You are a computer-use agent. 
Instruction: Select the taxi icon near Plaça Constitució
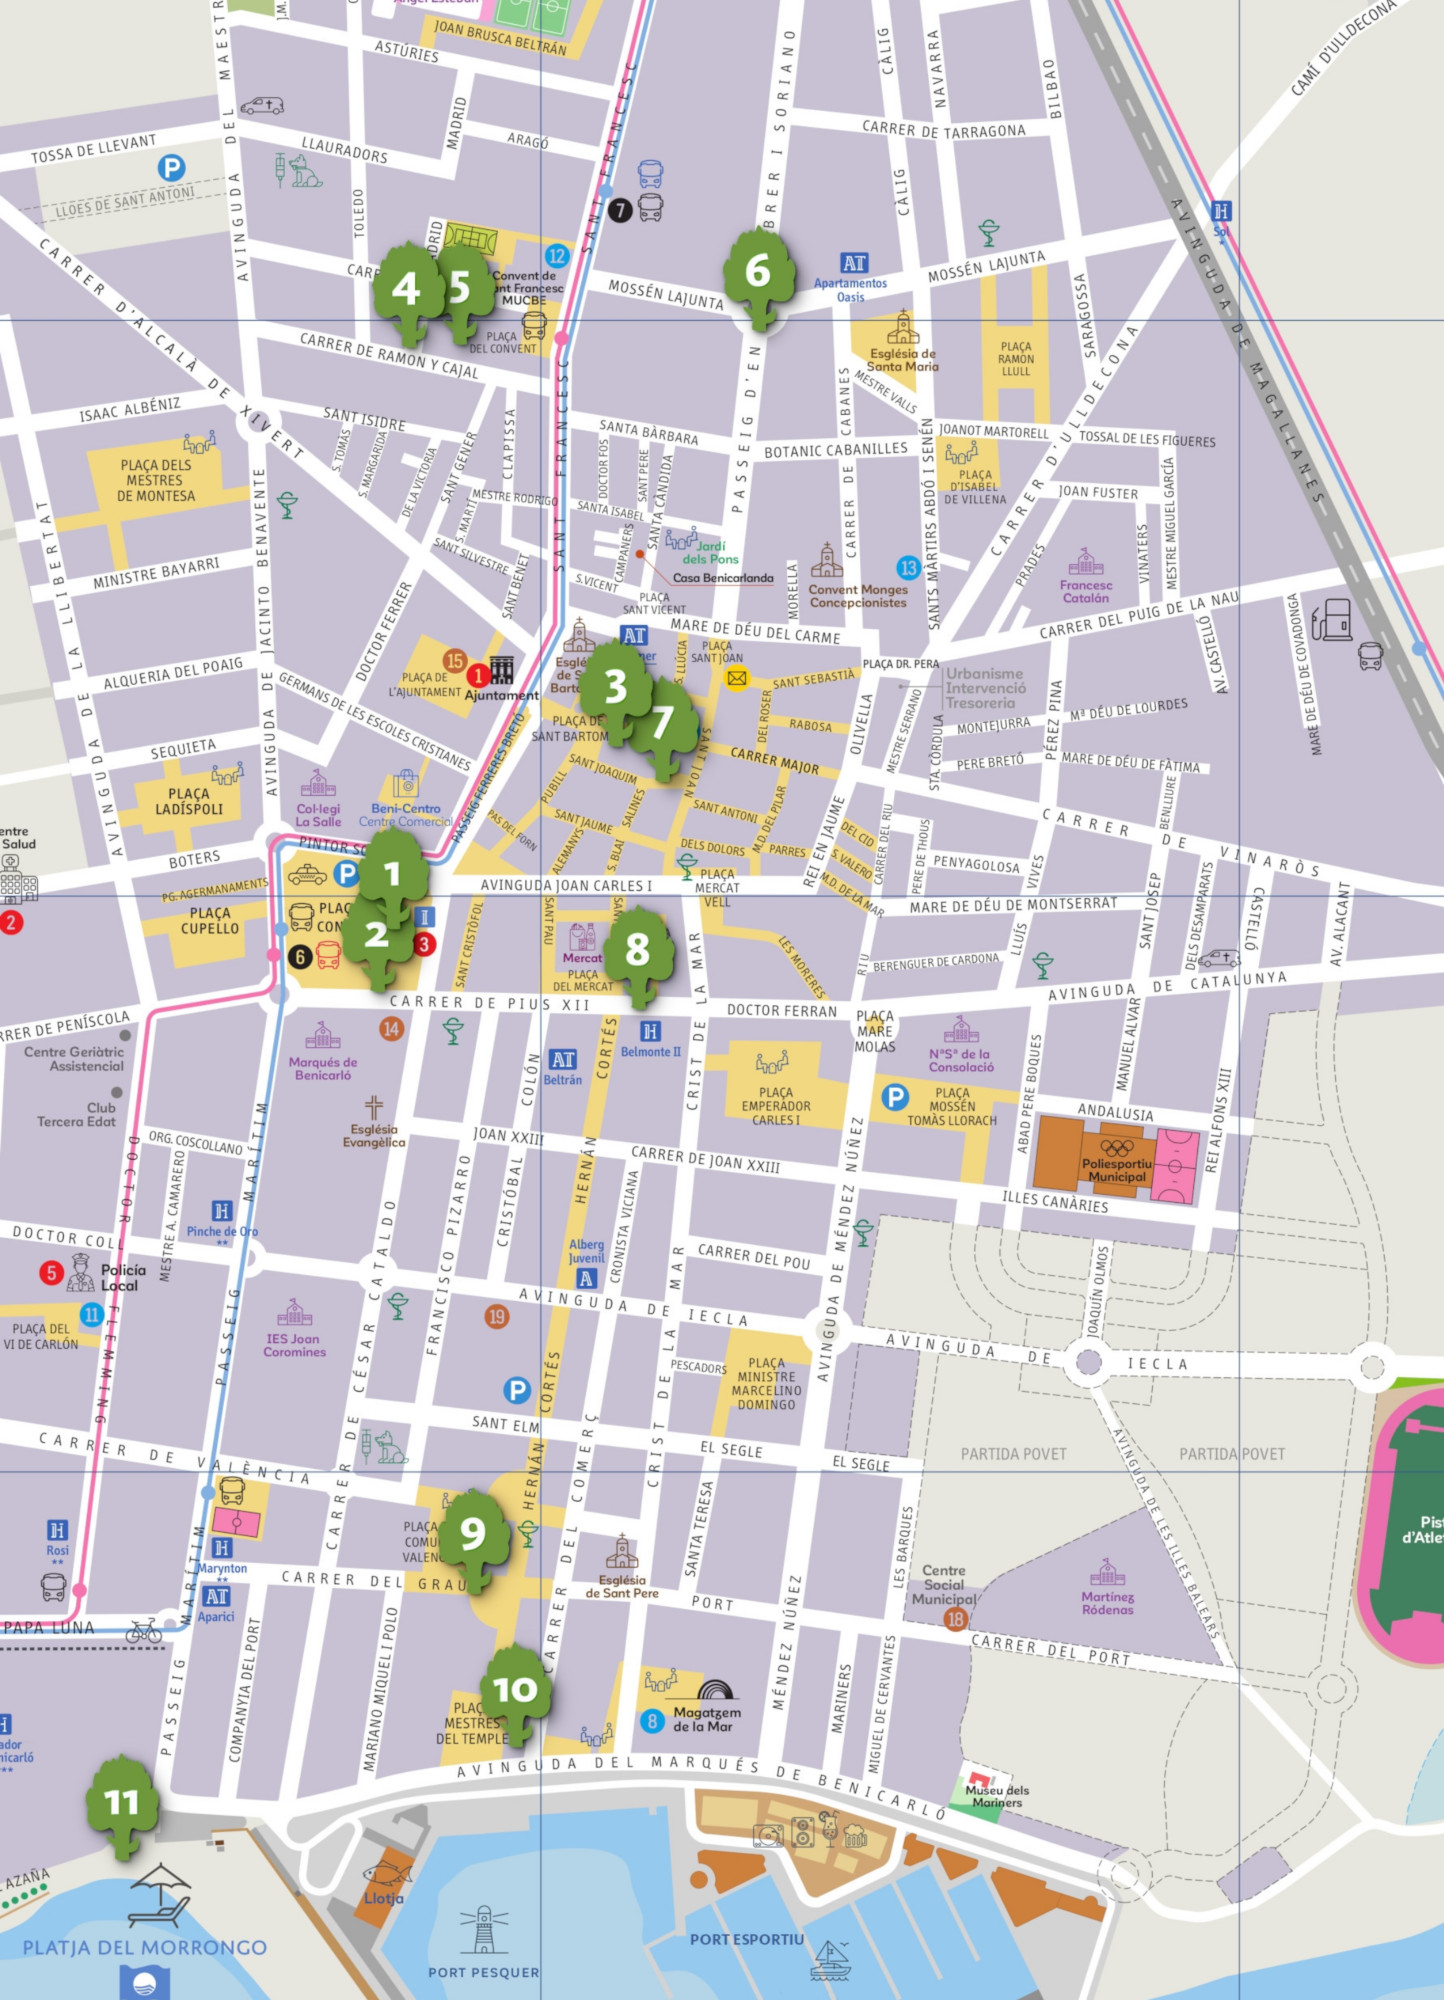tap(307, 876)
